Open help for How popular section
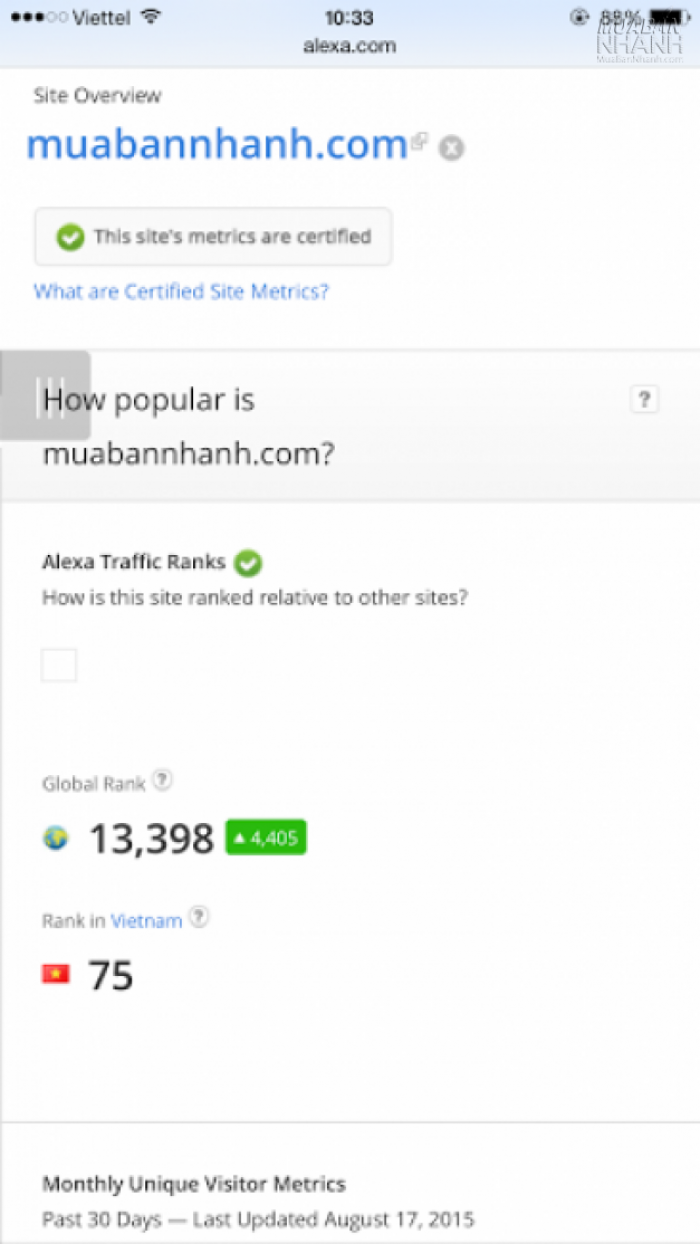This screenshot has width=700, height=1244. pyautogui.click(x=644, y=400)
